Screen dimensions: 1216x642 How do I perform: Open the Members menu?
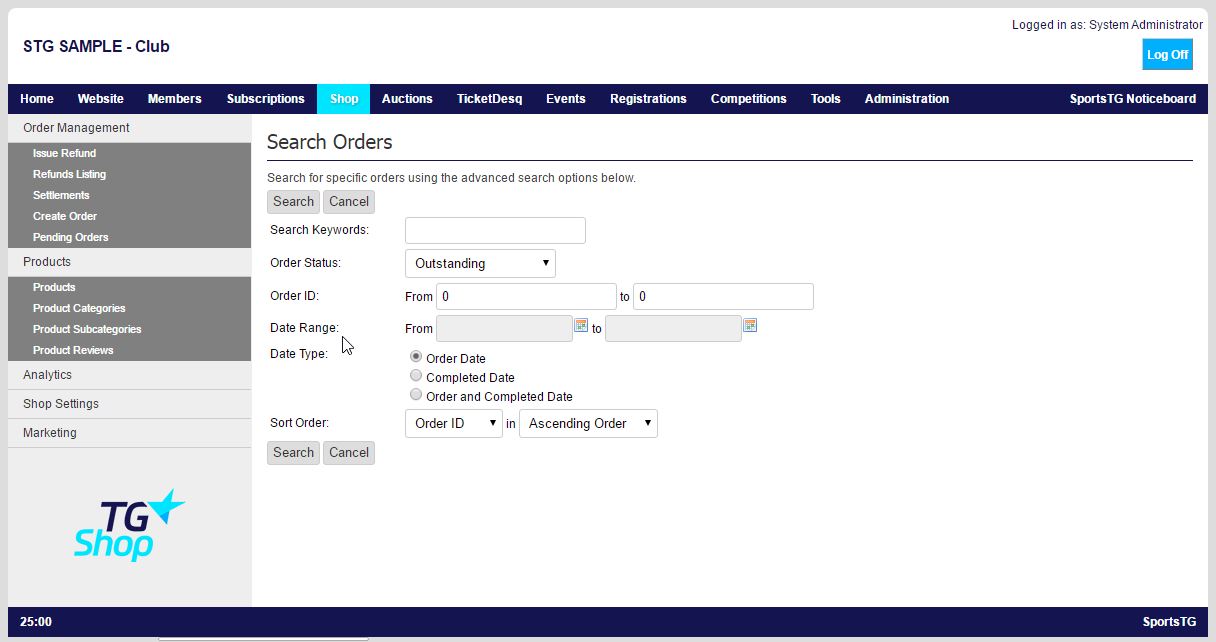point(175,99)
